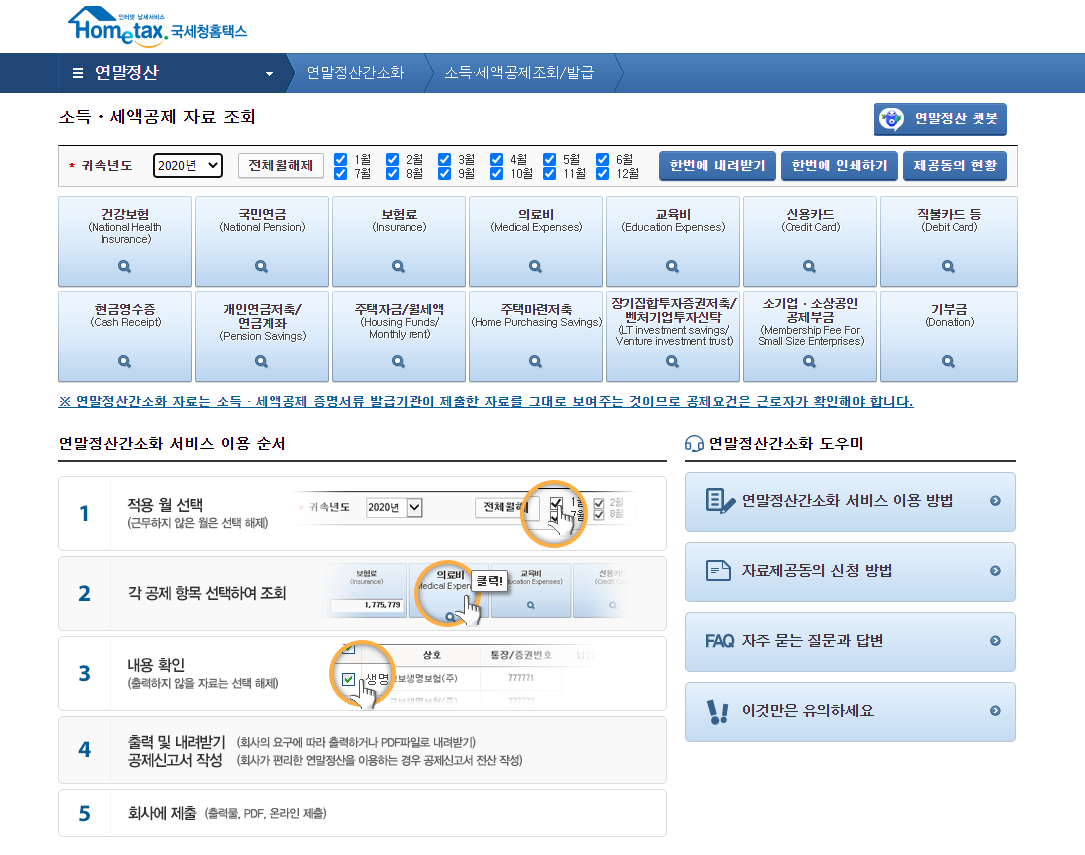The width and height of the screenshot is (1085, 855).
Task: Toggle the 12월 checkbox
Action: (603, 173)
